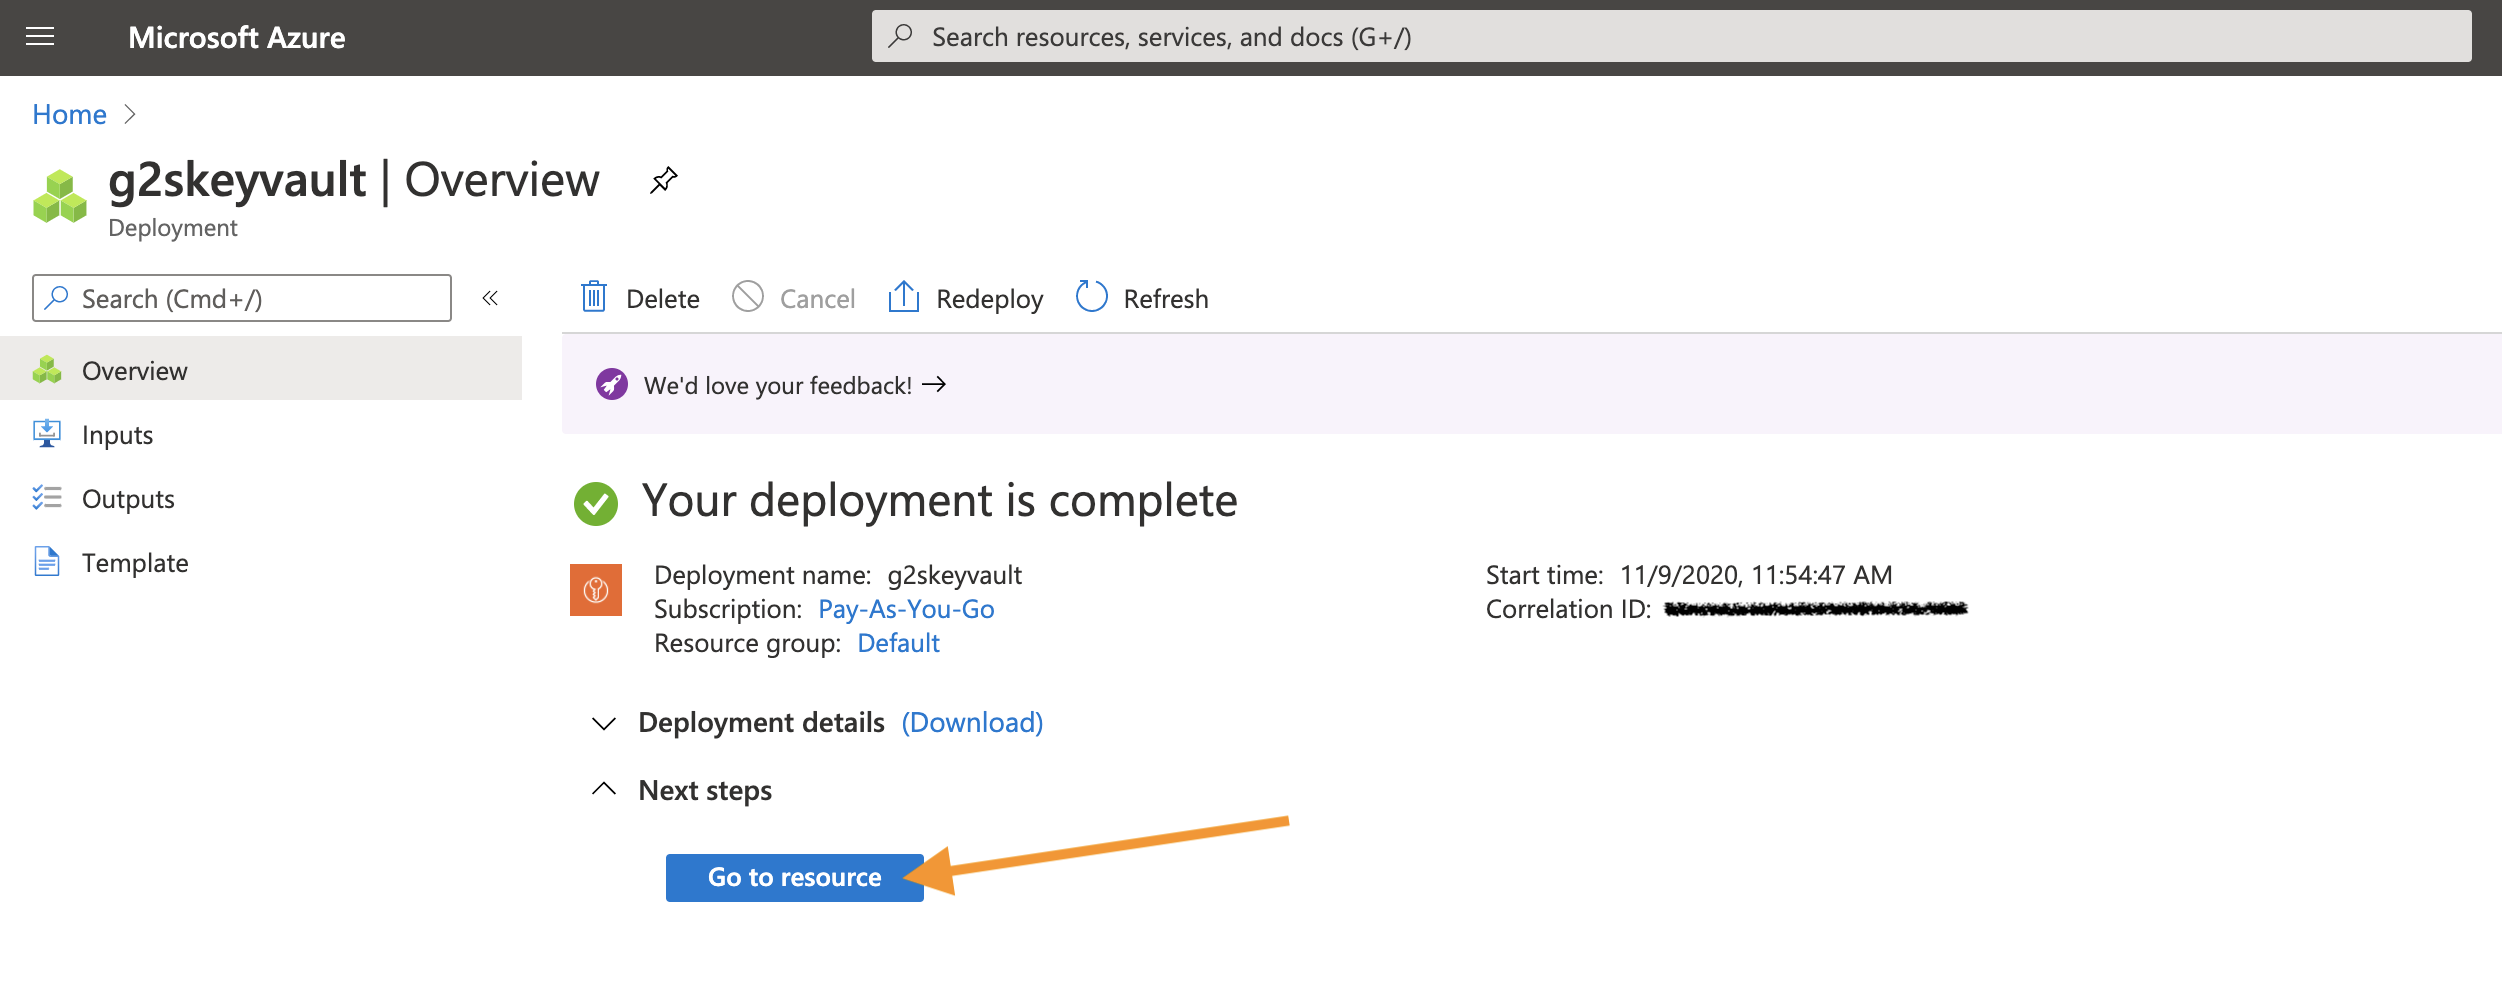Click the green checkmark success icon

coord(596,503)
